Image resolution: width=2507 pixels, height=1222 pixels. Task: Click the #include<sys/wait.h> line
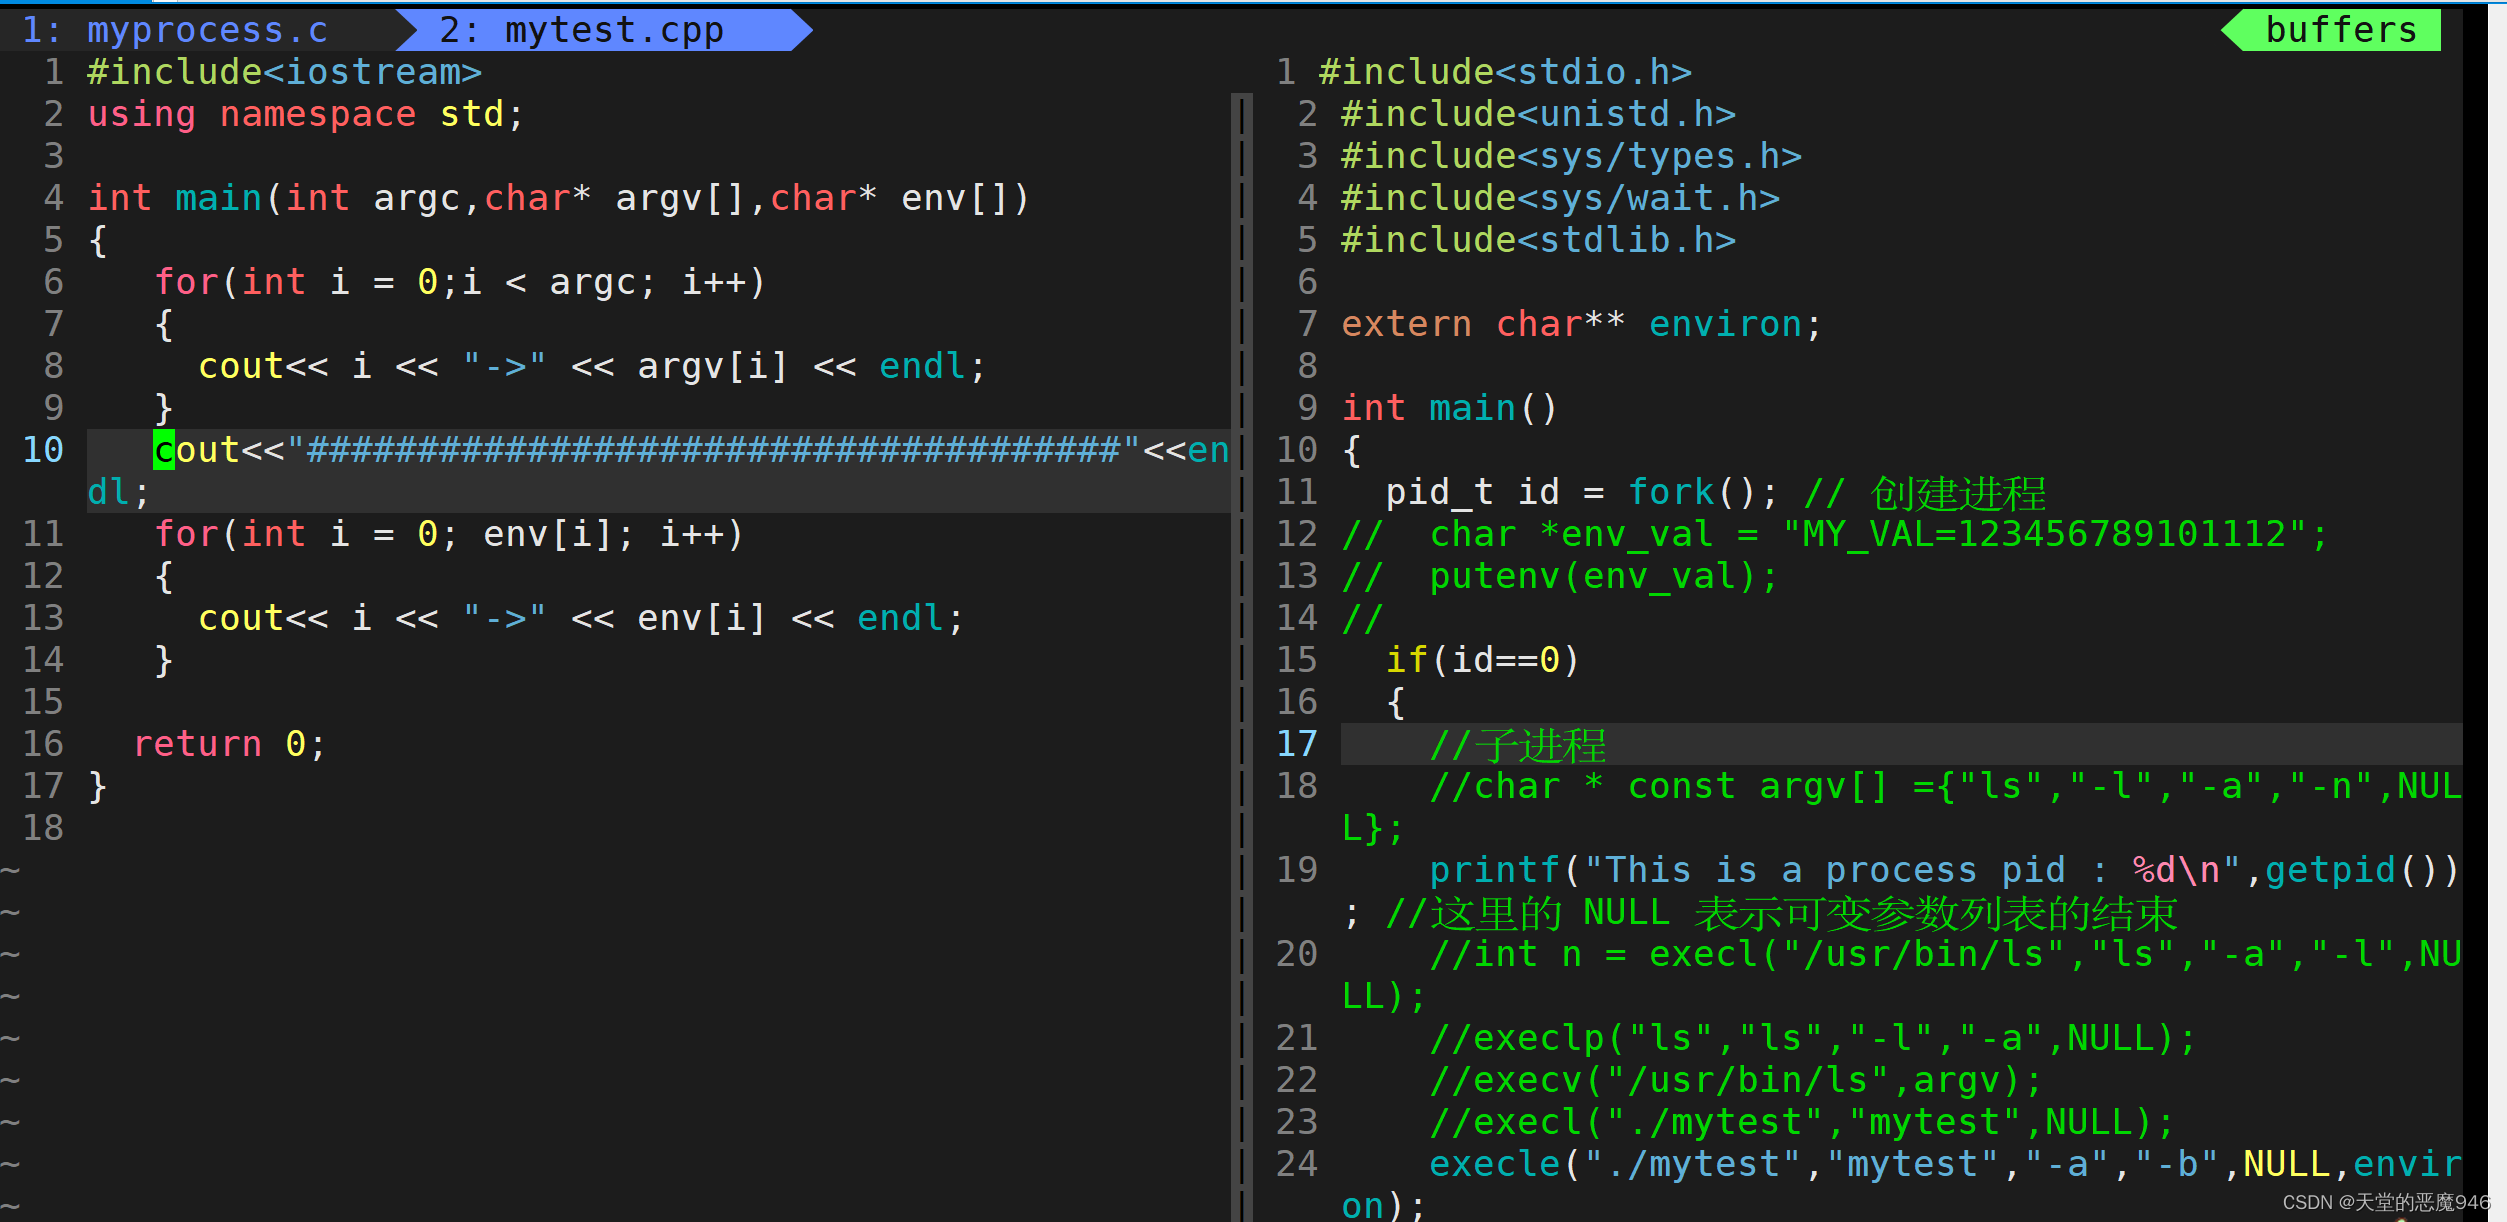point(1560,198)
